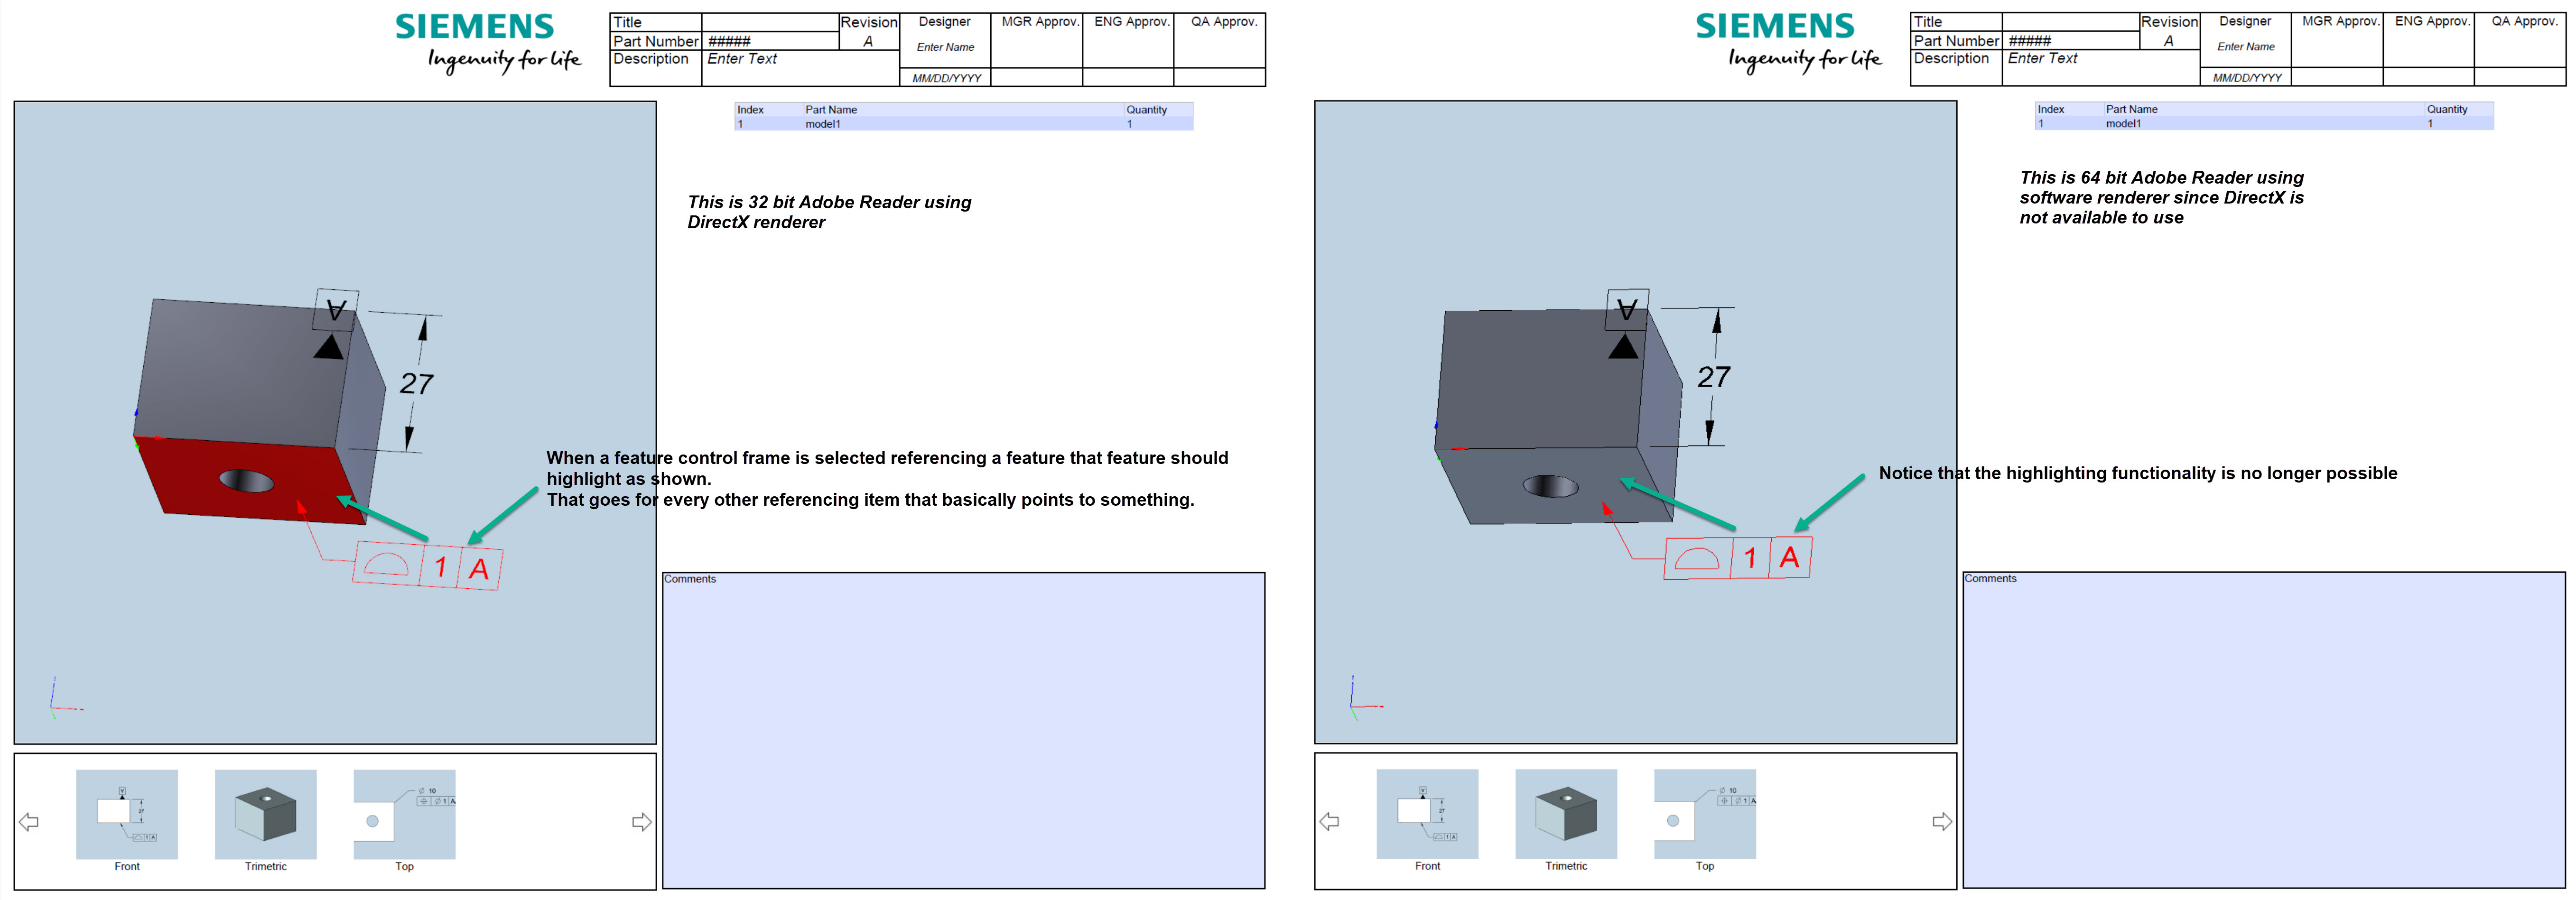
Task: Open Top view thumbnail on 64-bit page
Action: (x=1705, y=815)
